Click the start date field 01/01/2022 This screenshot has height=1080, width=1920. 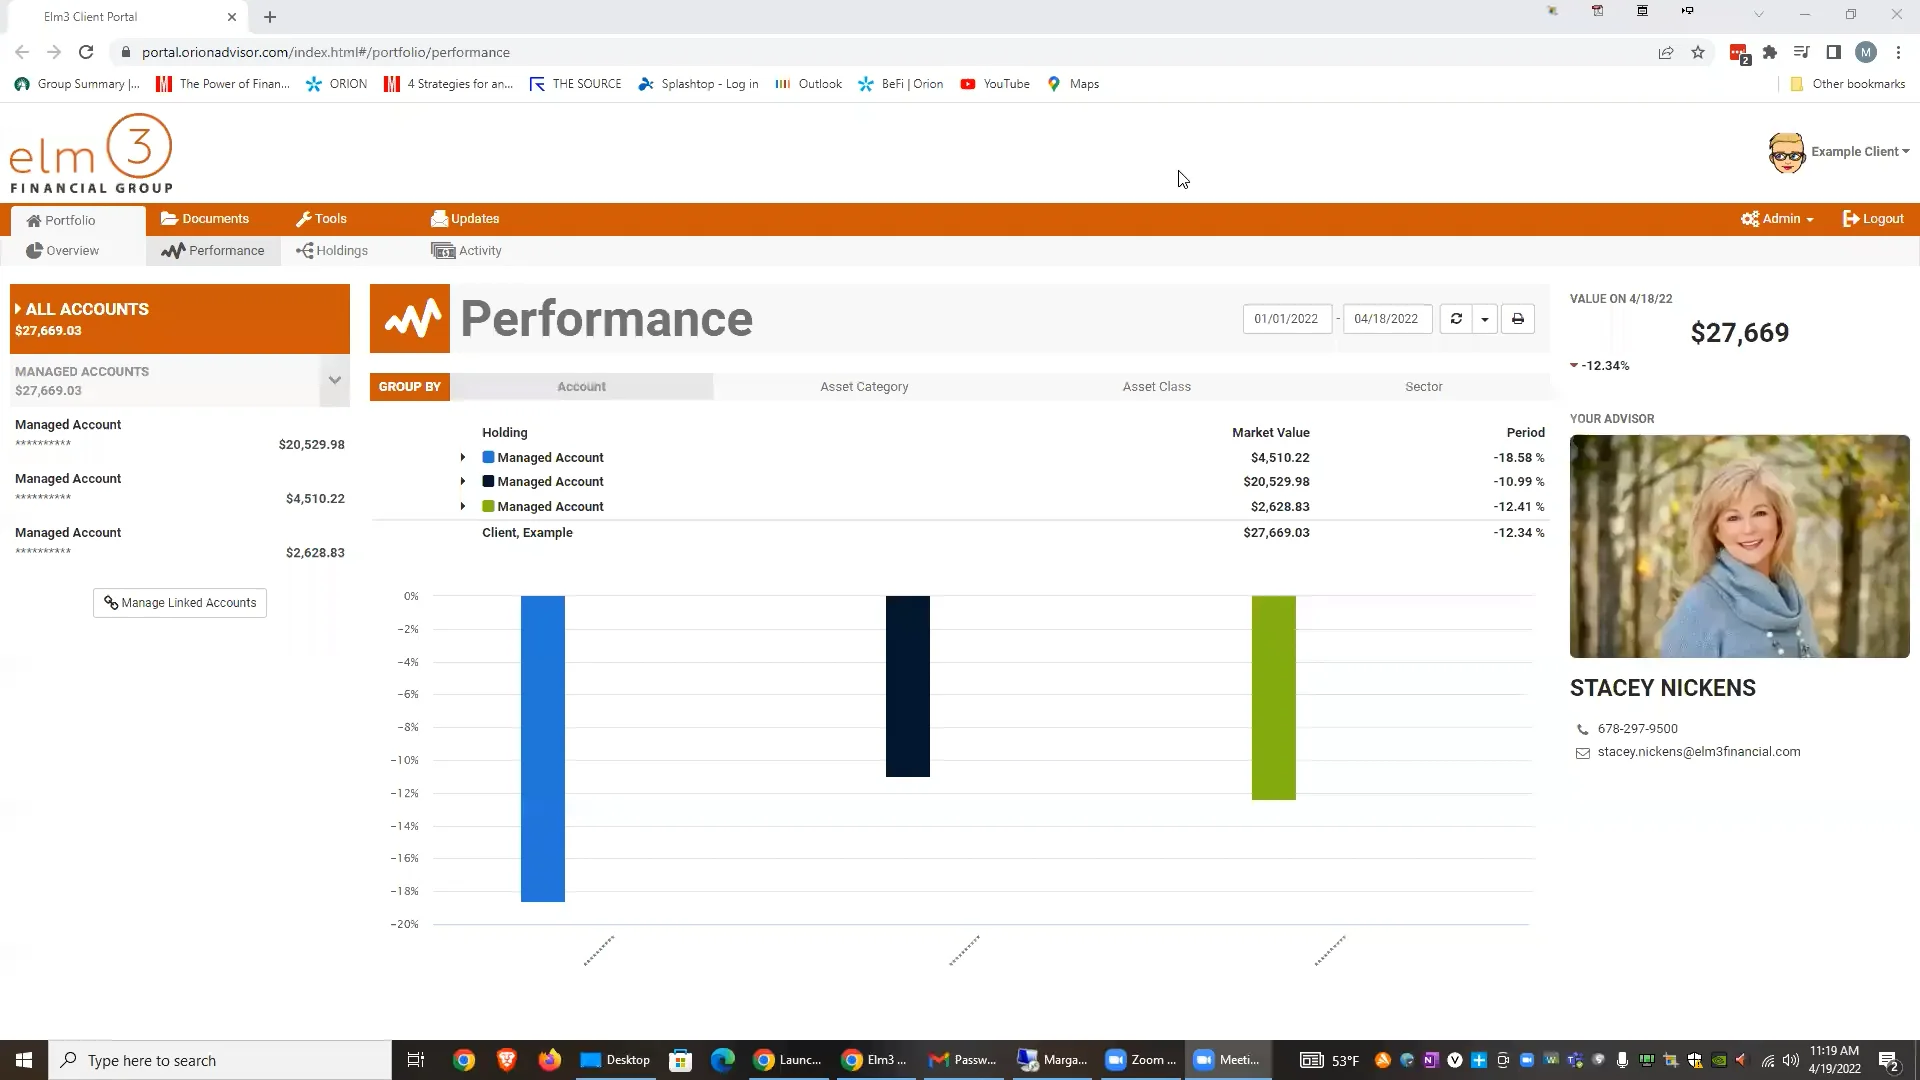tap(1287, 319)
